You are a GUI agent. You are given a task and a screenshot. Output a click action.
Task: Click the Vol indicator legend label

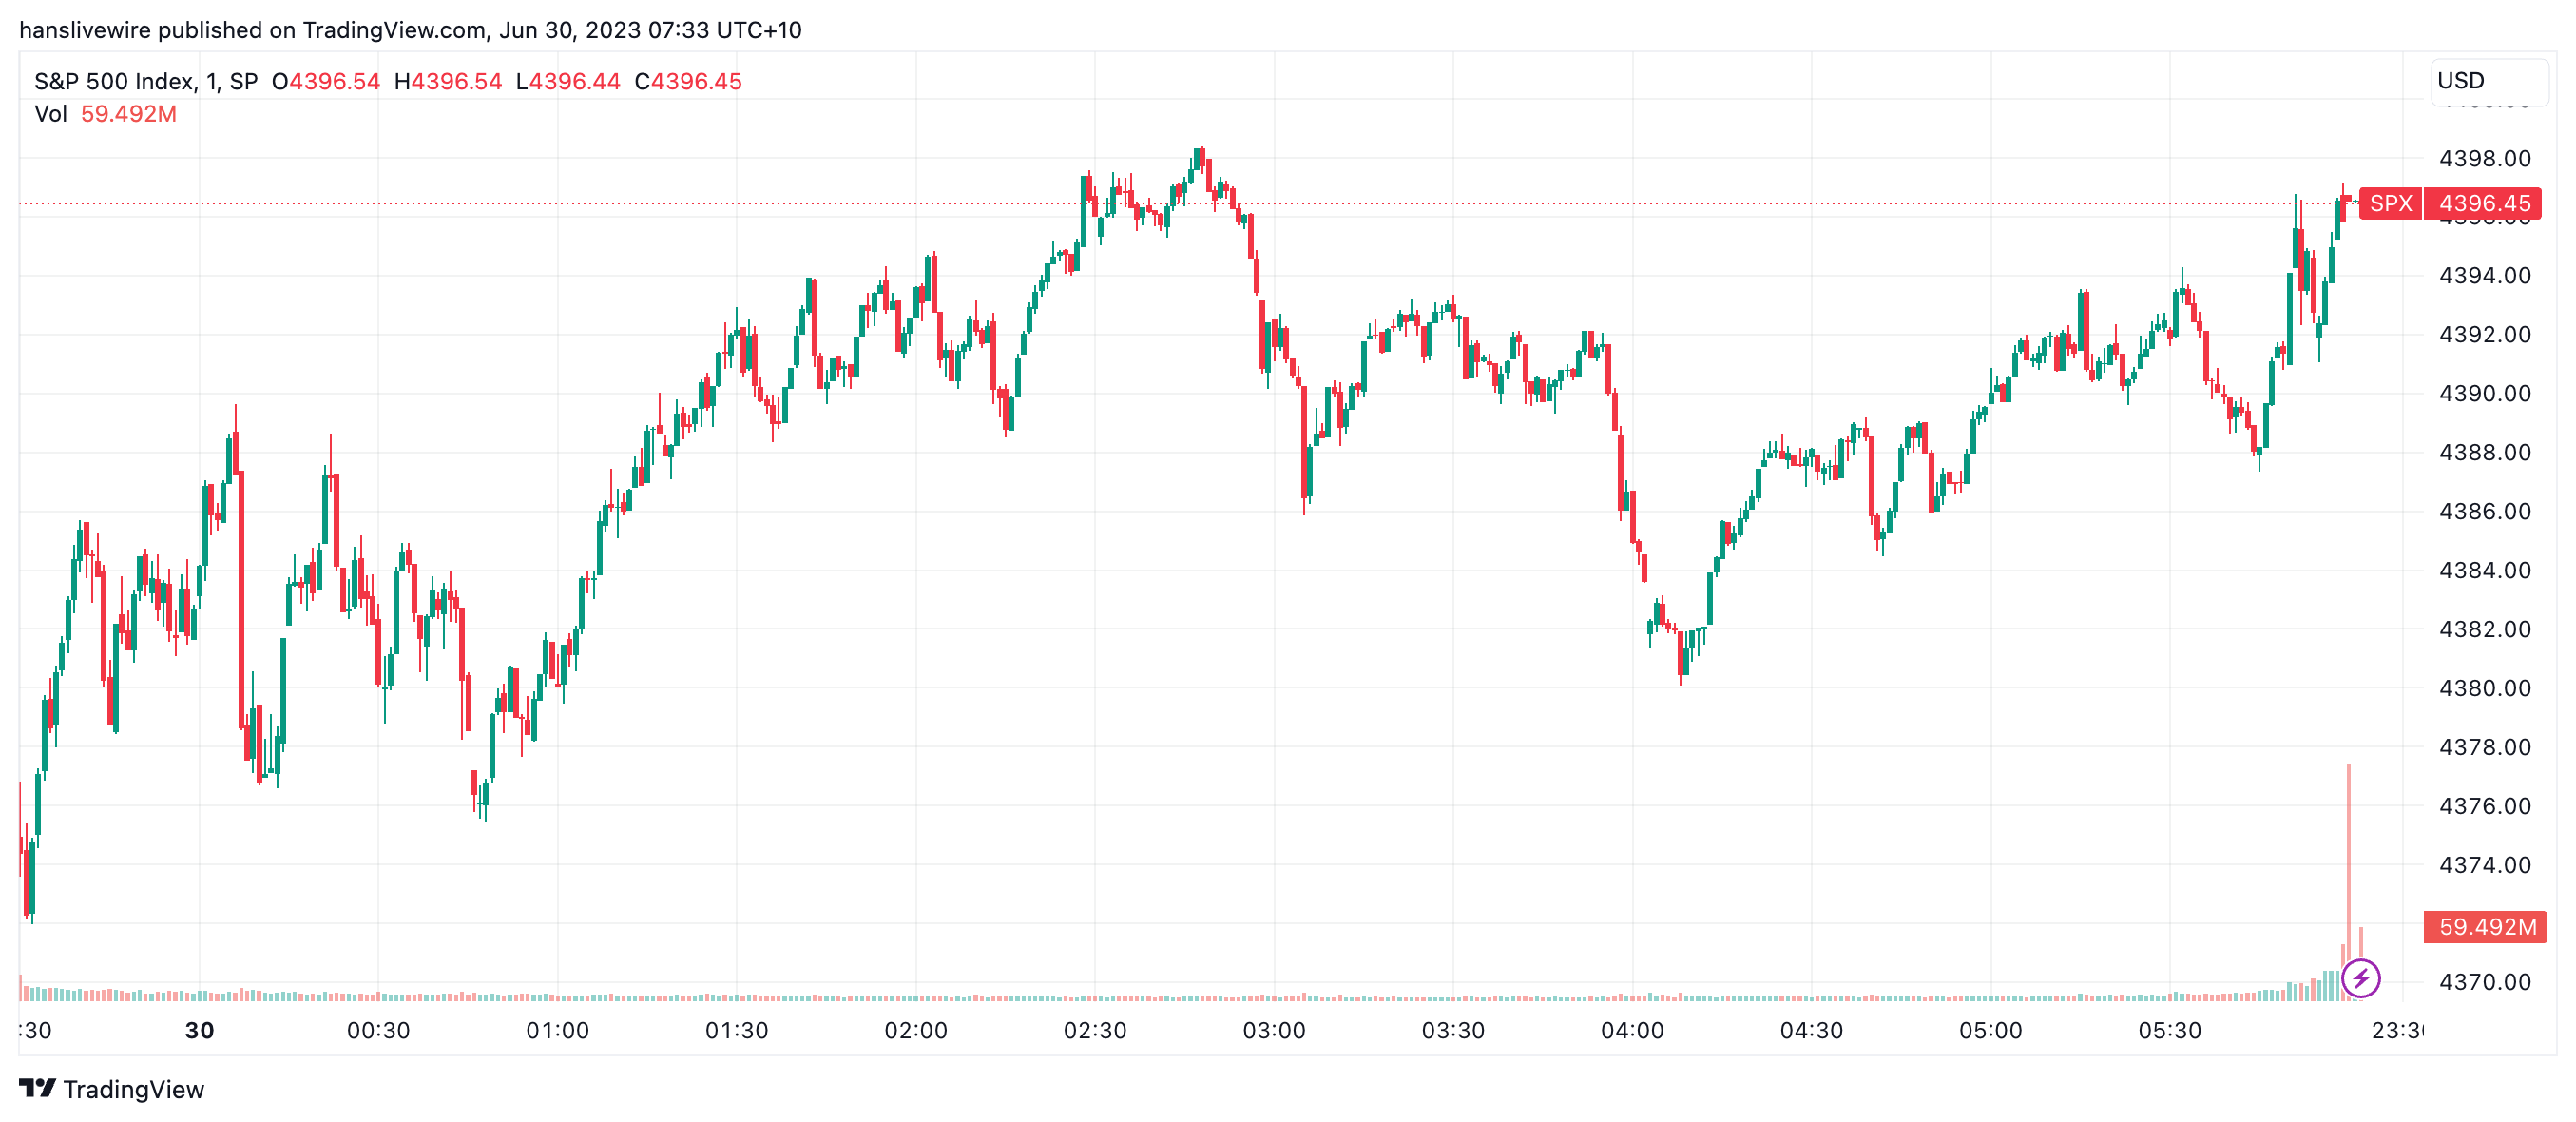click(x=51, y=114)
